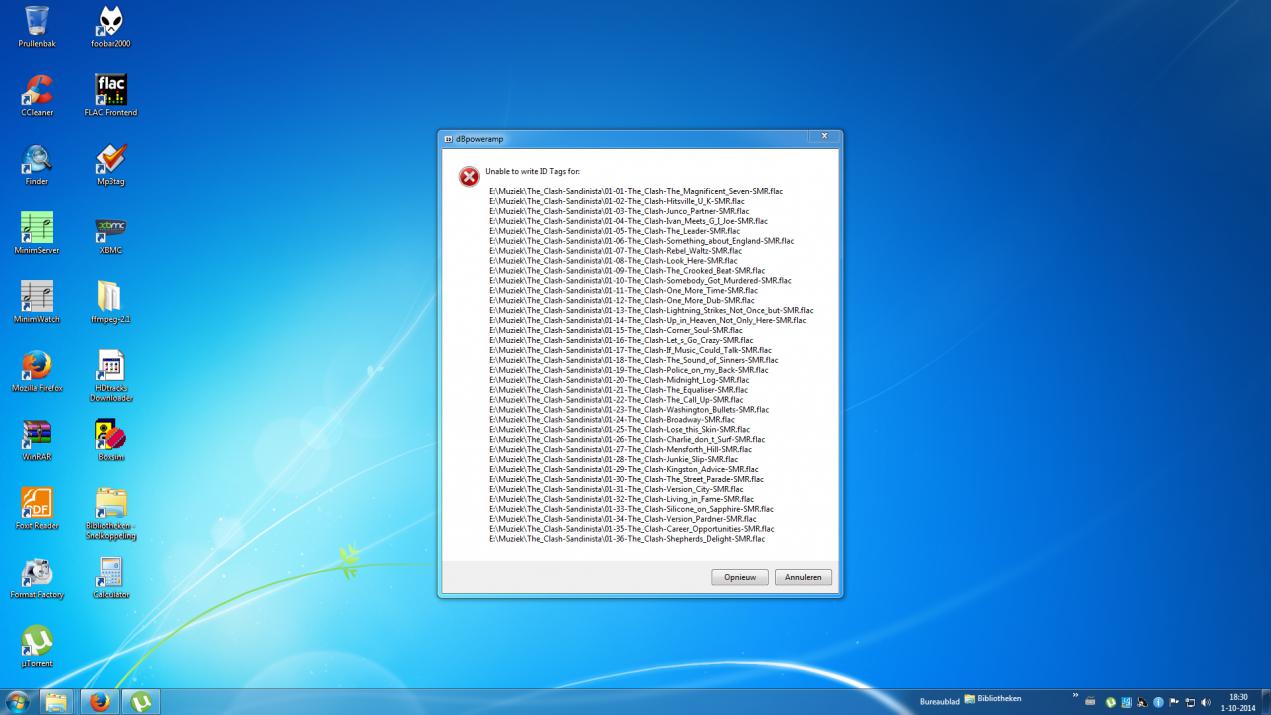1271x715 pixels.
Task: Click the Annuleren cancel button
Action: 803,577
